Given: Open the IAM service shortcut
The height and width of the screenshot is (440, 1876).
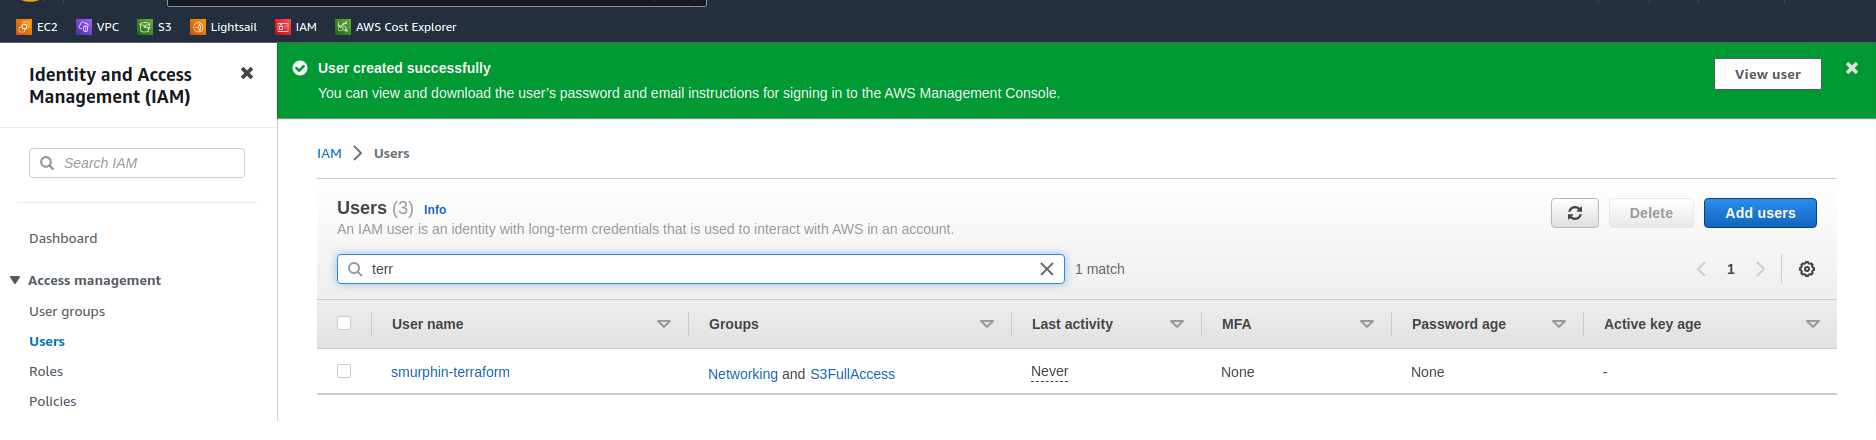Looking at the screenshot, I should 297,27.
